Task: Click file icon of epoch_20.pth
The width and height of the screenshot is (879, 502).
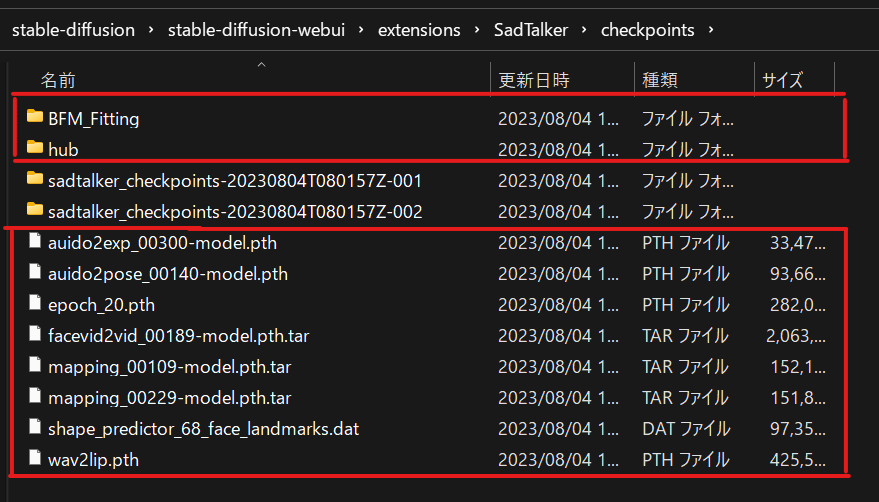Action: pos(35,303)
